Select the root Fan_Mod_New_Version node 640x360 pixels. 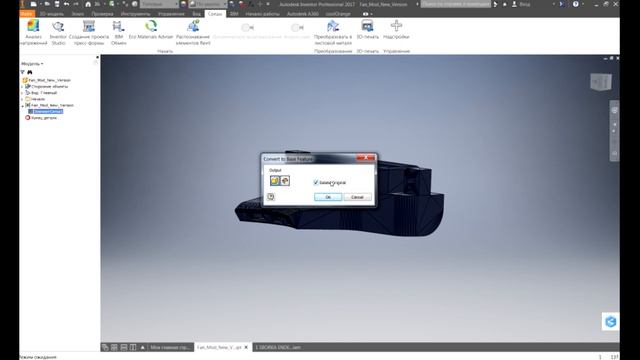click(x=47, y=80)
